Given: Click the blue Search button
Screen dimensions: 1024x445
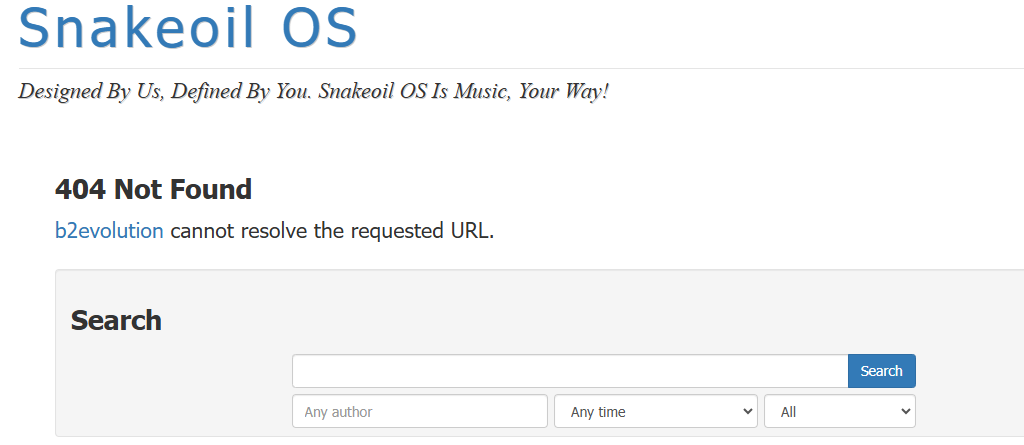Looking at the screenshot, I should [x=882, y=371].
